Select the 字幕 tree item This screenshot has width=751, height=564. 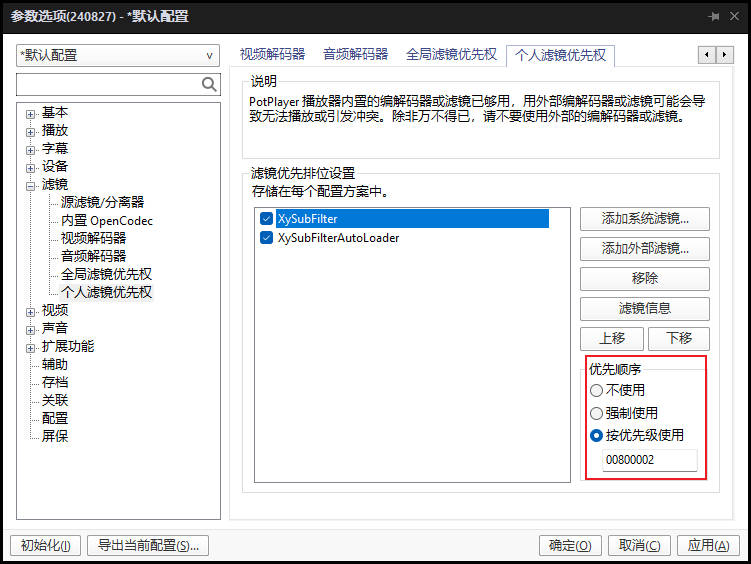click(55, 148)
